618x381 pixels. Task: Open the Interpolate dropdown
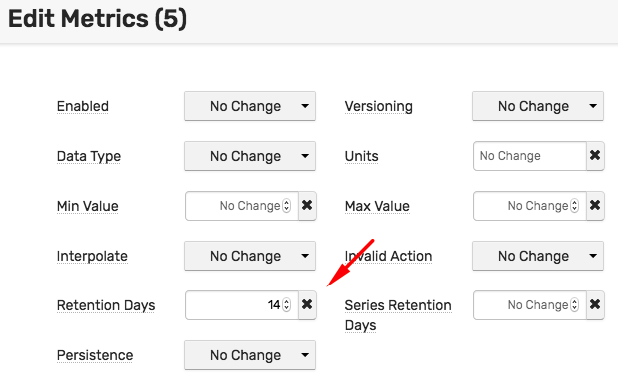pos(250,256)
